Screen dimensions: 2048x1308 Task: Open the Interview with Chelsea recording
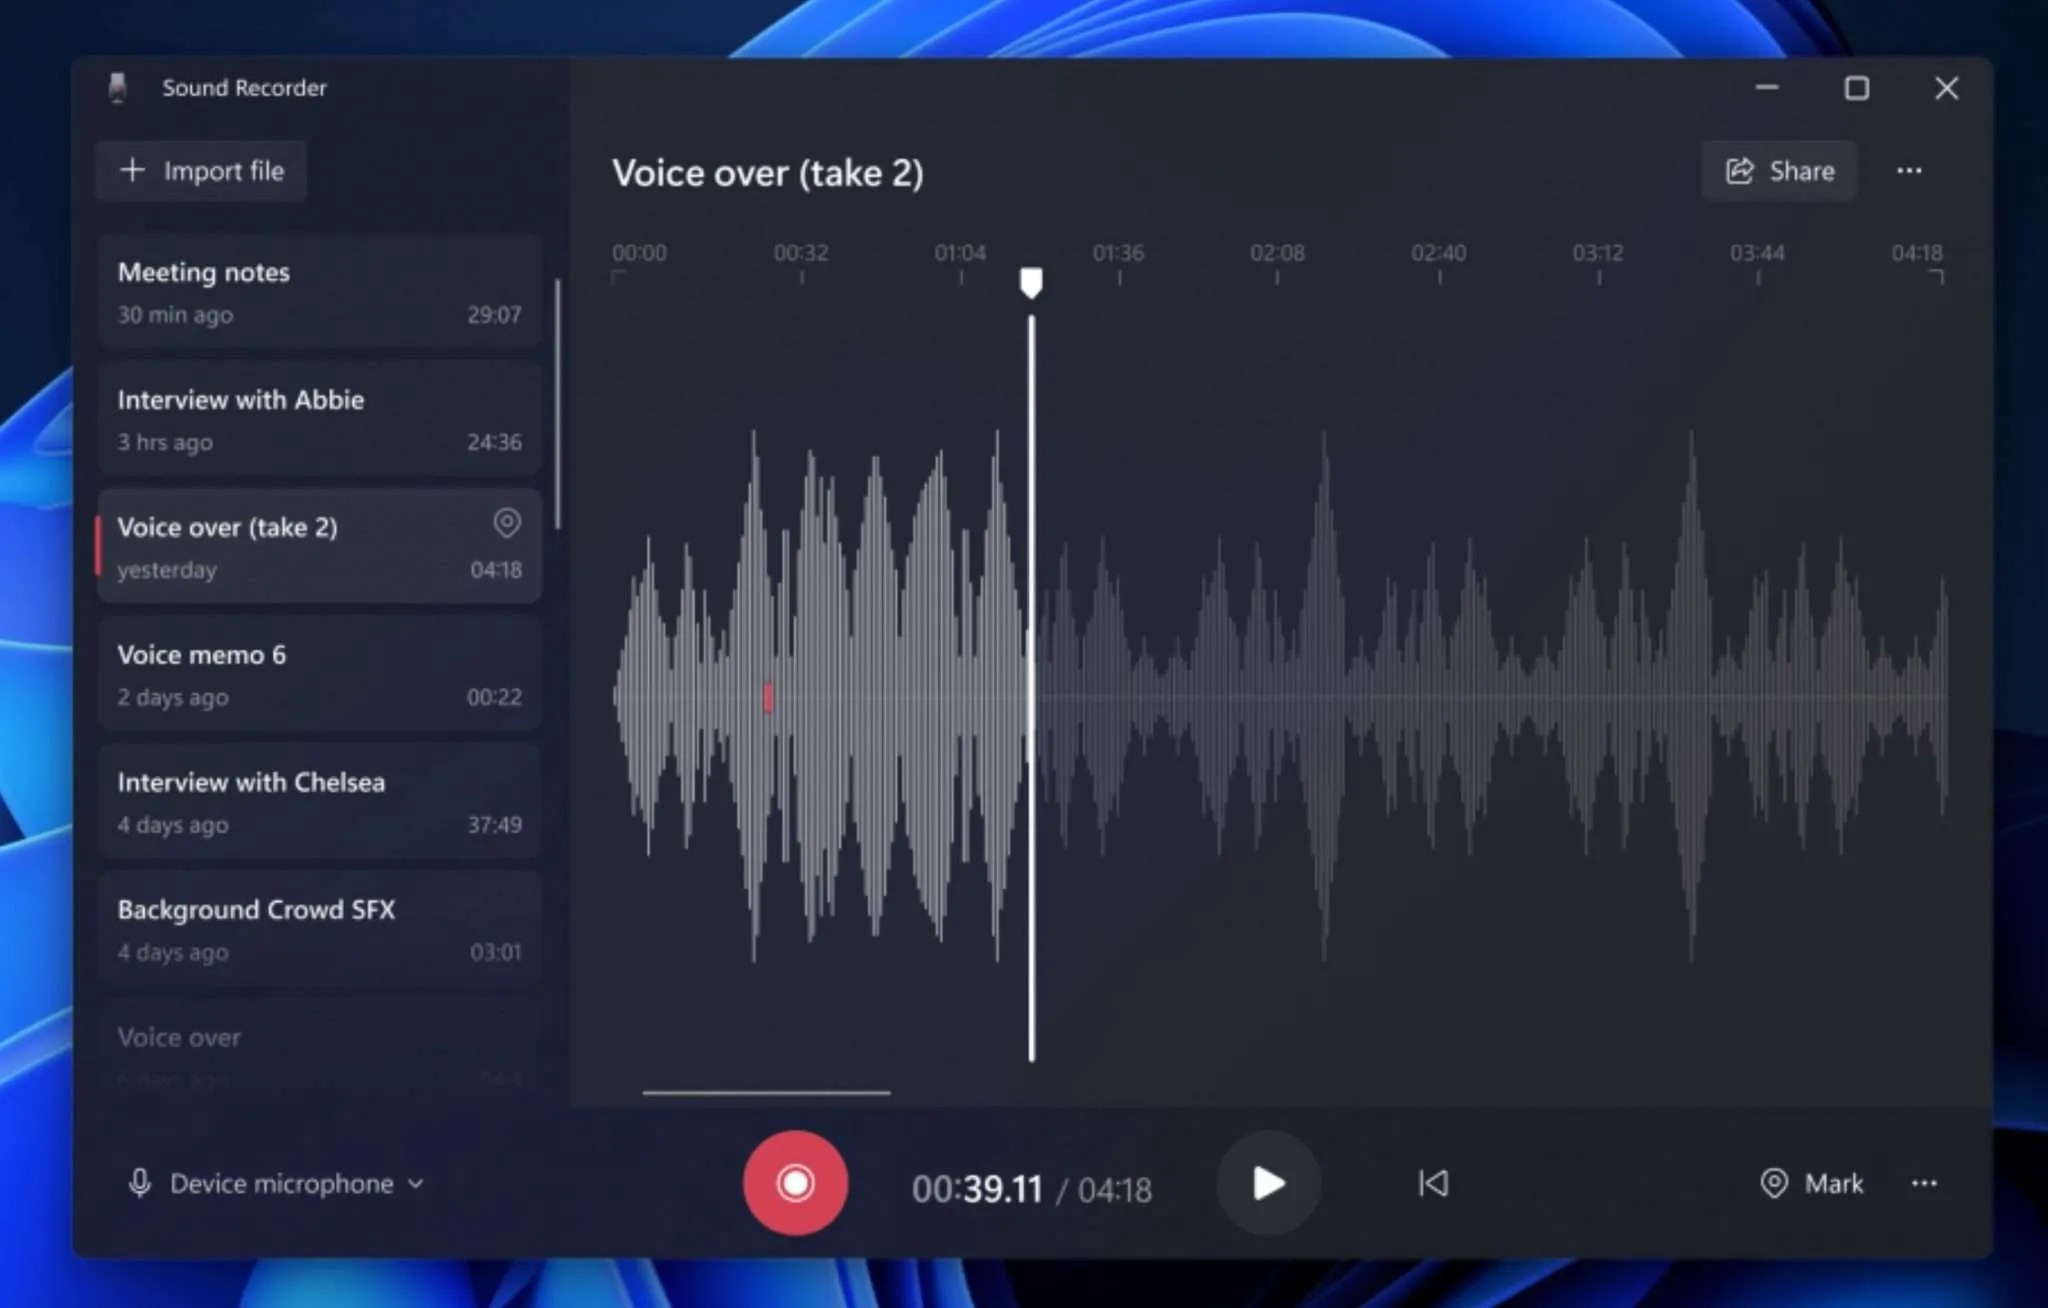click(x=319, y=802)
